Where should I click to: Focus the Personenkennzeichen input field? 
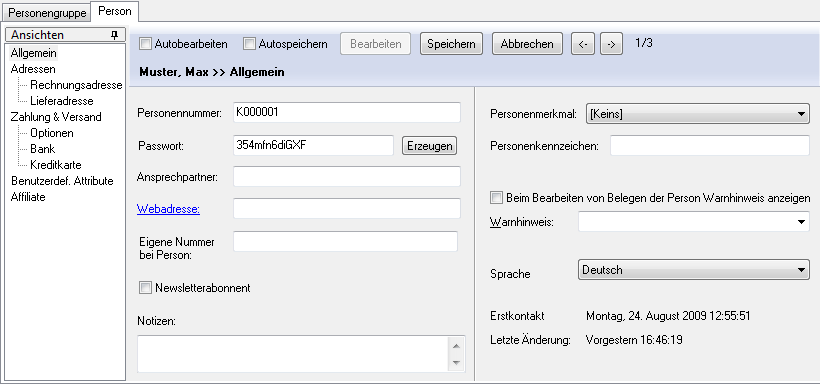(x=710, y=145)
